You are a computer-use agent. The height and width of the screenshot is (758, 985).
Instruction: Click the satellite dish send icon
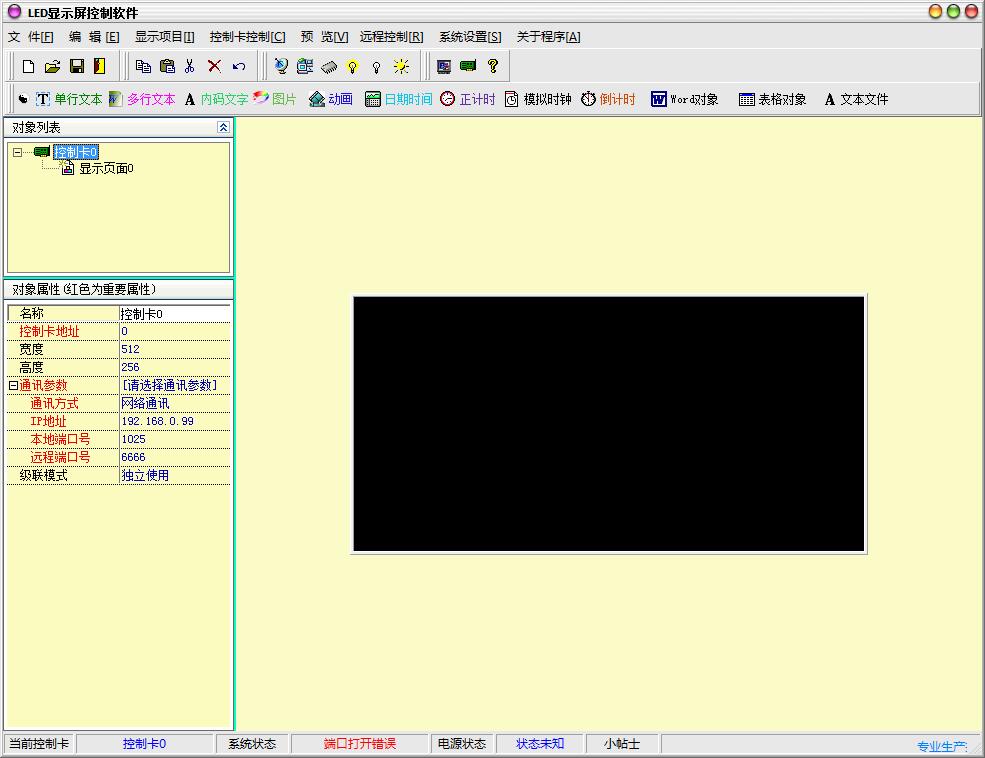pyautogui.click(x=281, y=66)
